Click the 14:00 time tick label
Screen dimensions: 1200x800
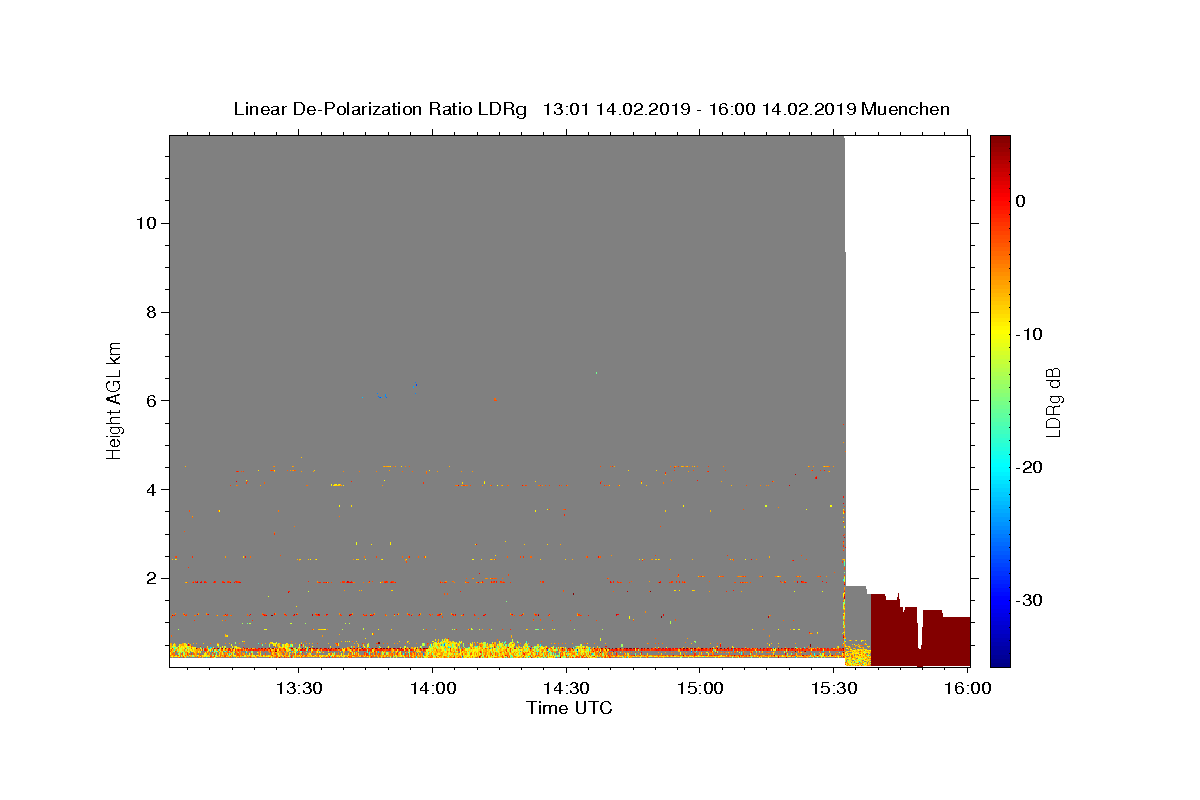coord(432,688)
